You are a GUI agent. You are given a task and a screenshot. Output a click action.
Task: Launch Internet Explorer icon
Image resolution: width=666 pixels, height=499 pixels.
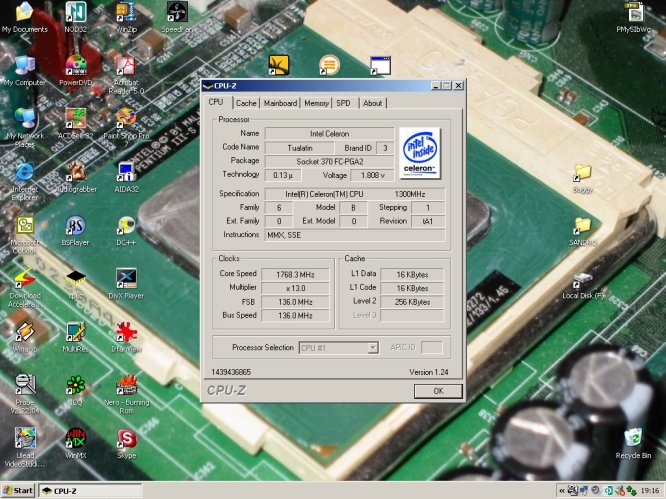[25, 181]
